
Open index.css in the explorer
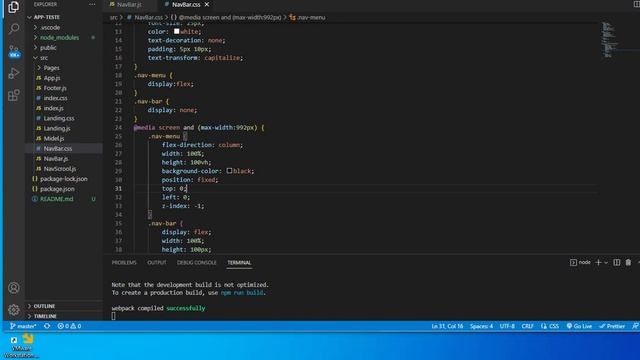tap(56, 98)
